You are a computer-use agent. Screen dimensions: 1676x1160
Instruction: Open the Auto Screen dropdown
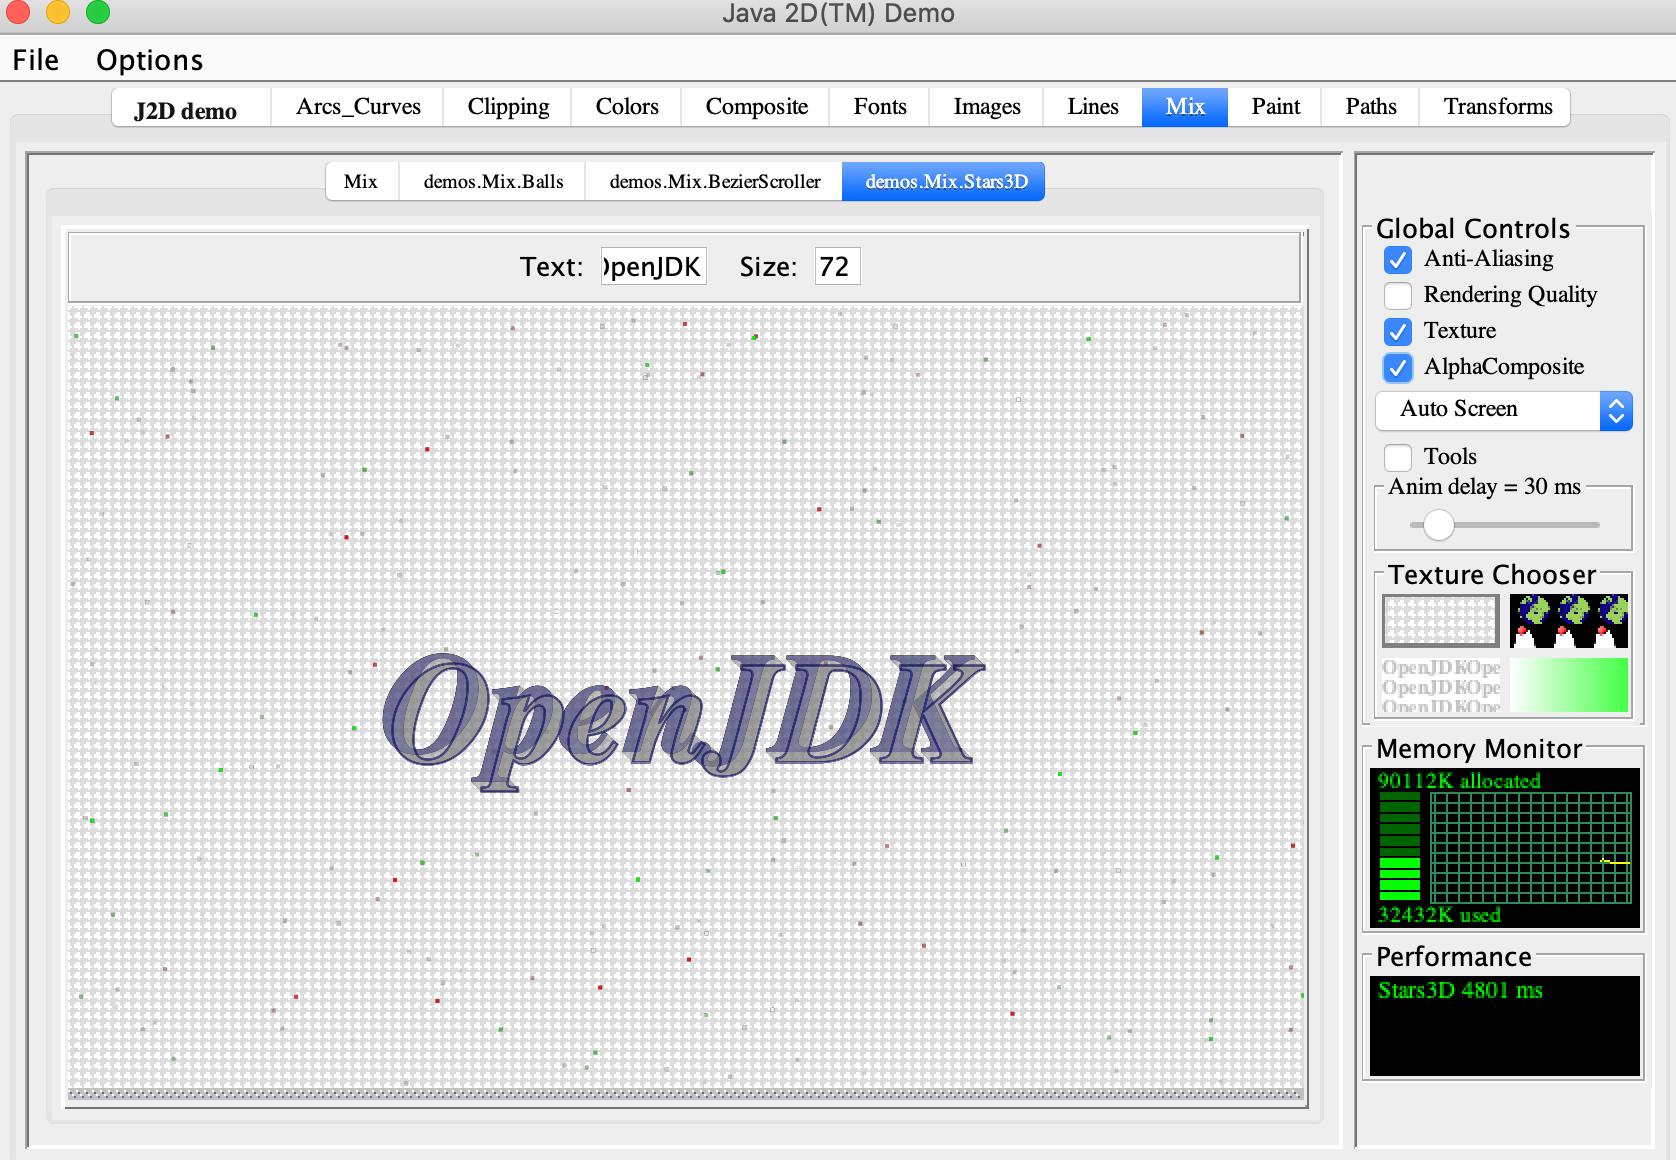(x=1503, y=410)
